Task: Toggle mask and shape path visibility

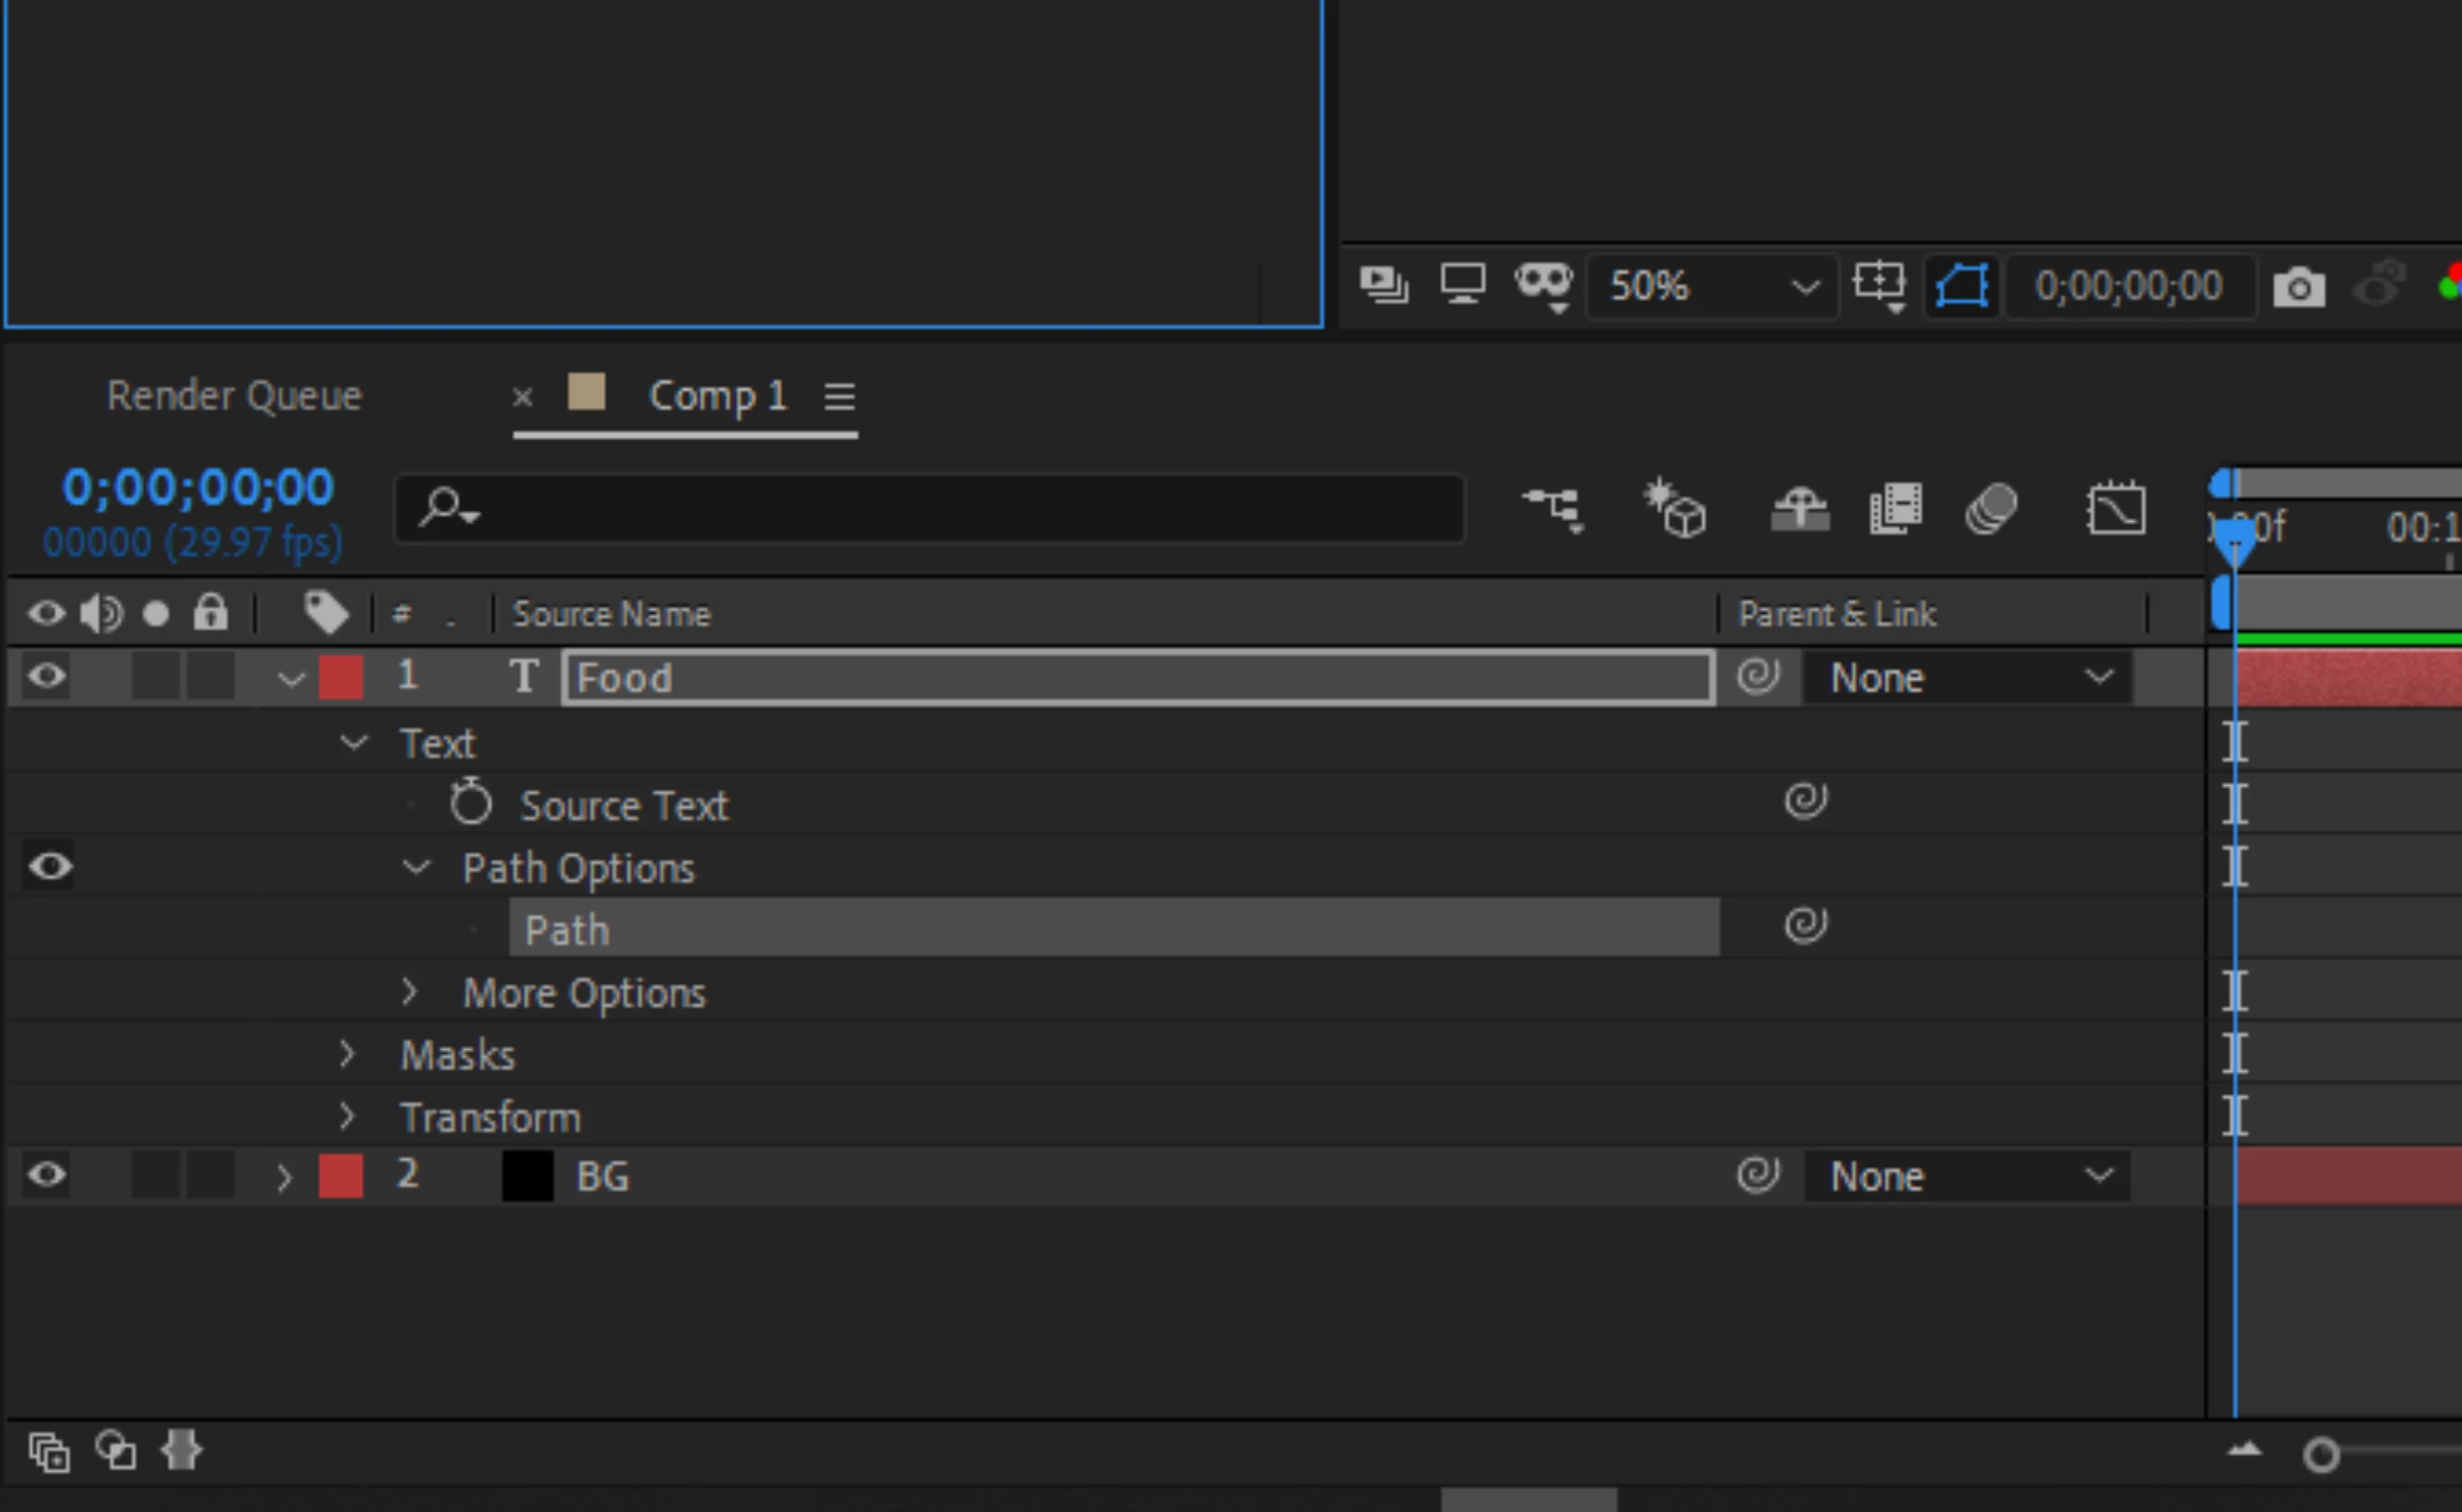Action: [x=1961, y=287]
